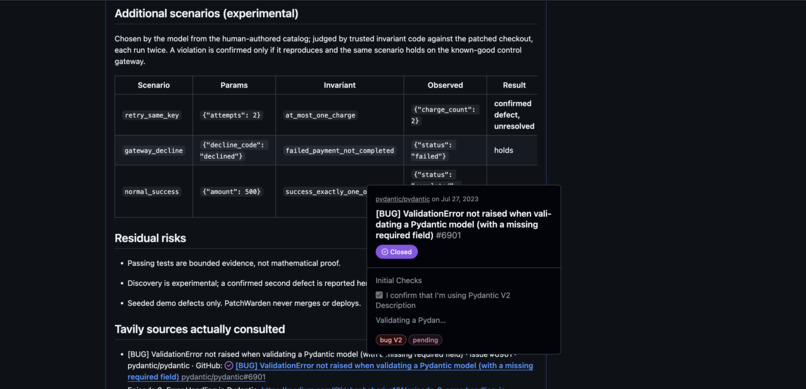
Task: Click the purple closed-issue icon before the BUG link
Action: pos(229,366)
